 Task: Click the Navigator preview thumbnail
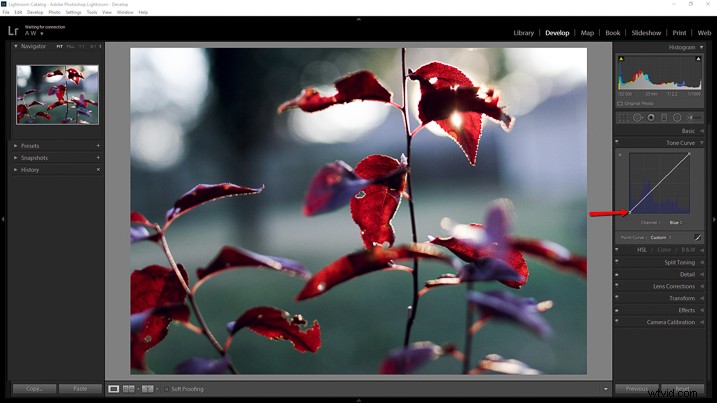coord(57,95)
